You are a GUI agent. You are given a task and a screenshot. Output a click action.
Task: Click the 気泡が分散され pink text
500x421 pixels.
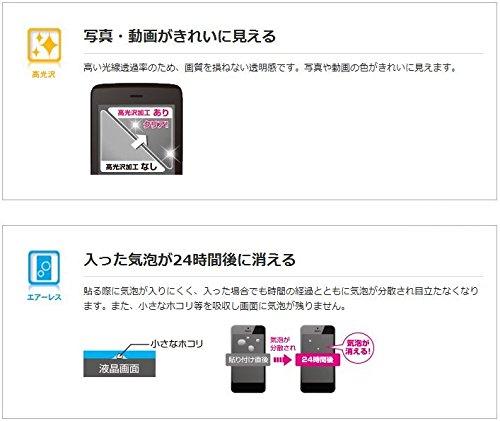[282, 344]
